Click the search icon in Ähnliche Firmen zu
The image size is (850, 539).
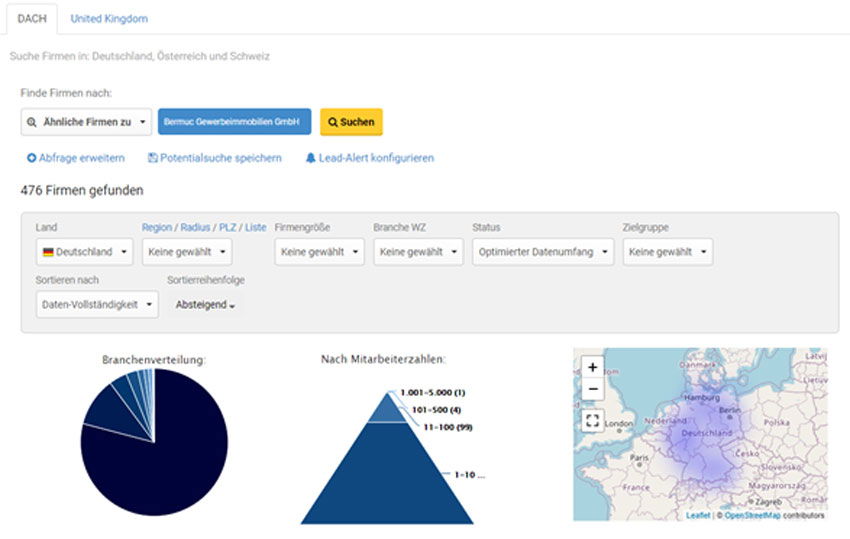[32, 123]
